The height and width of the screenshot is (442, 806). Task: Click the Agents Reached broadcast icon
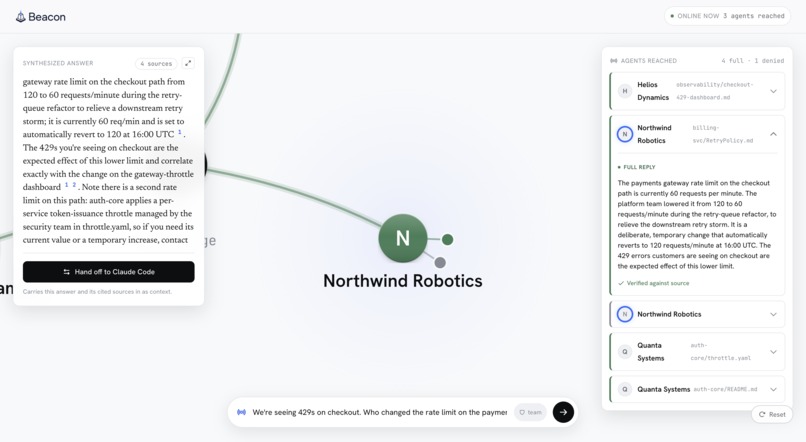613,61
